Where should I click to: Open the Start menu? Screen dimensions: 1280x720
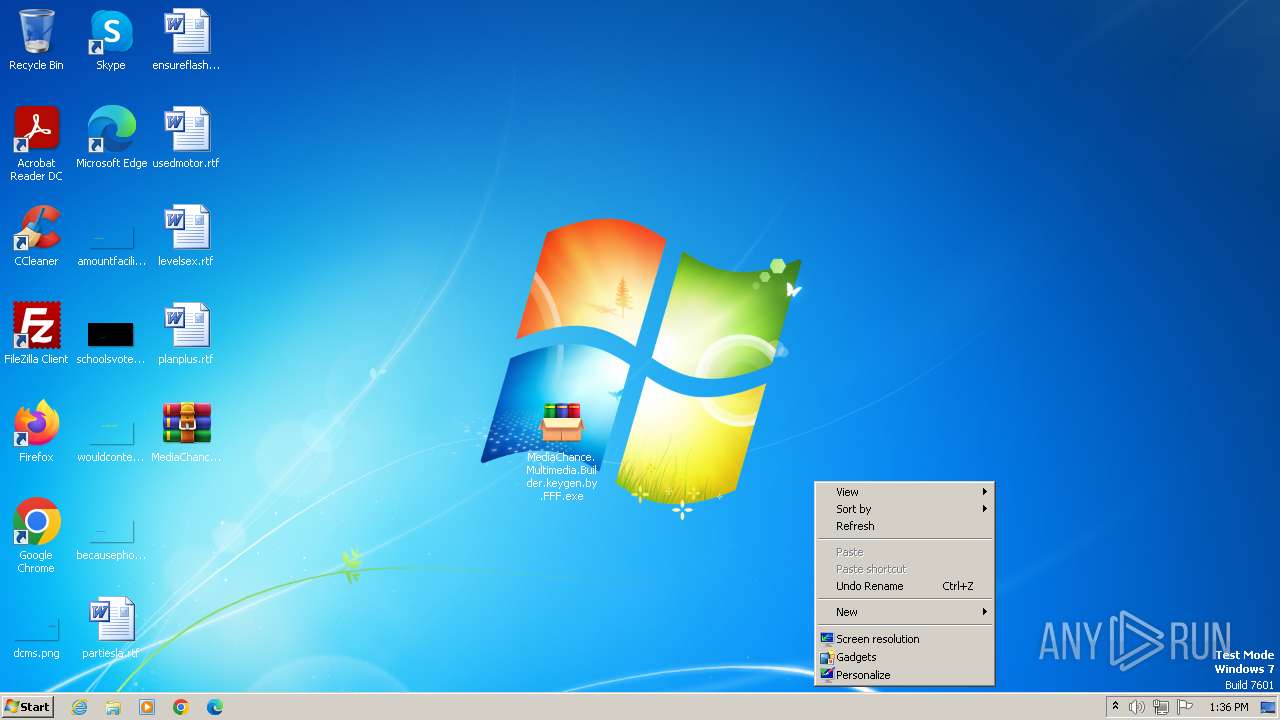[x=28, y=707]
